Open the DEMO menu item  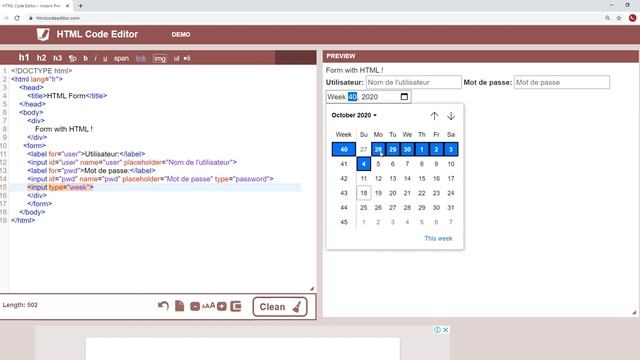coord(181,35)
